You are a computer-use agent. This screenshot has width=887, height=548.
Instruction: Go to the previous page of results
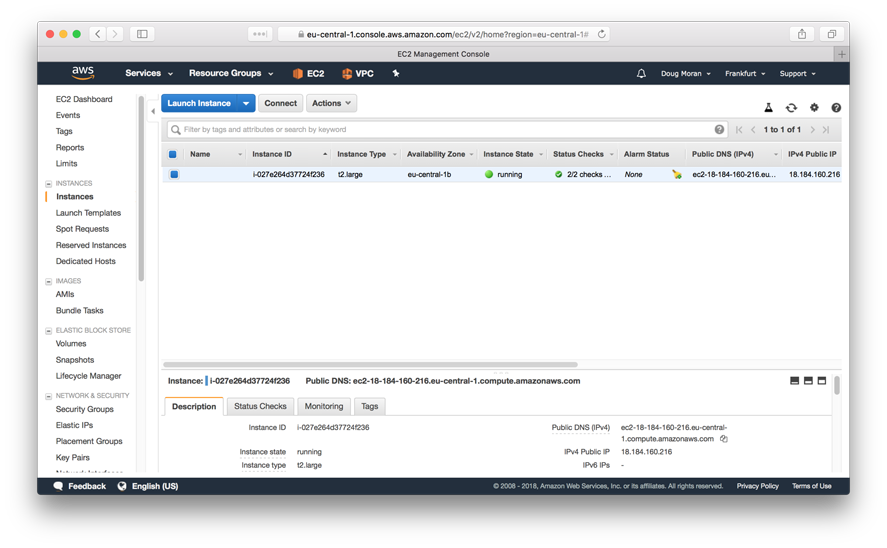753,130
